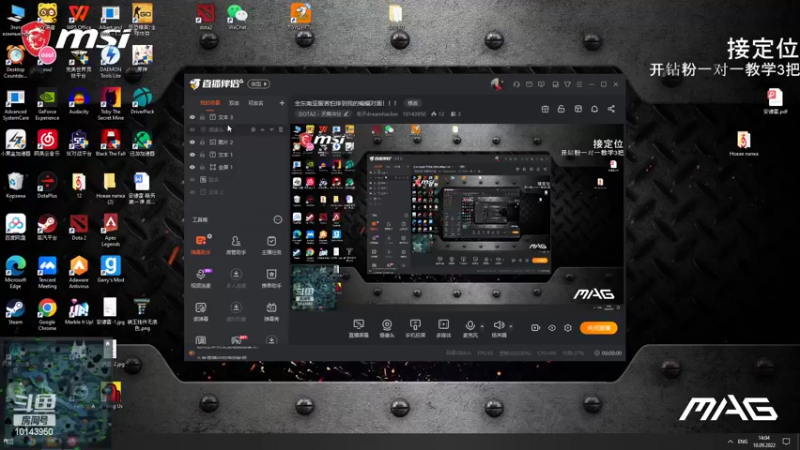This screenshot has height=450, width=800.
Task: Click the orange broadcast button
Action: point(598,328)
